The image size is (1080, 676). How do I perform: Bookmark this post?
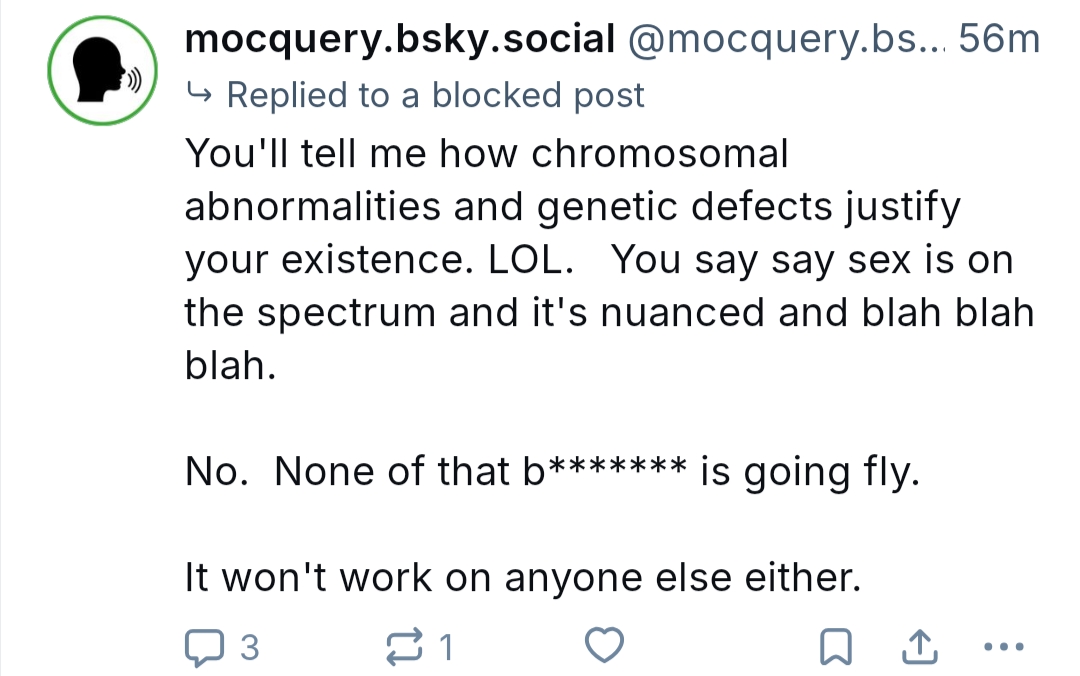point(833,649)
